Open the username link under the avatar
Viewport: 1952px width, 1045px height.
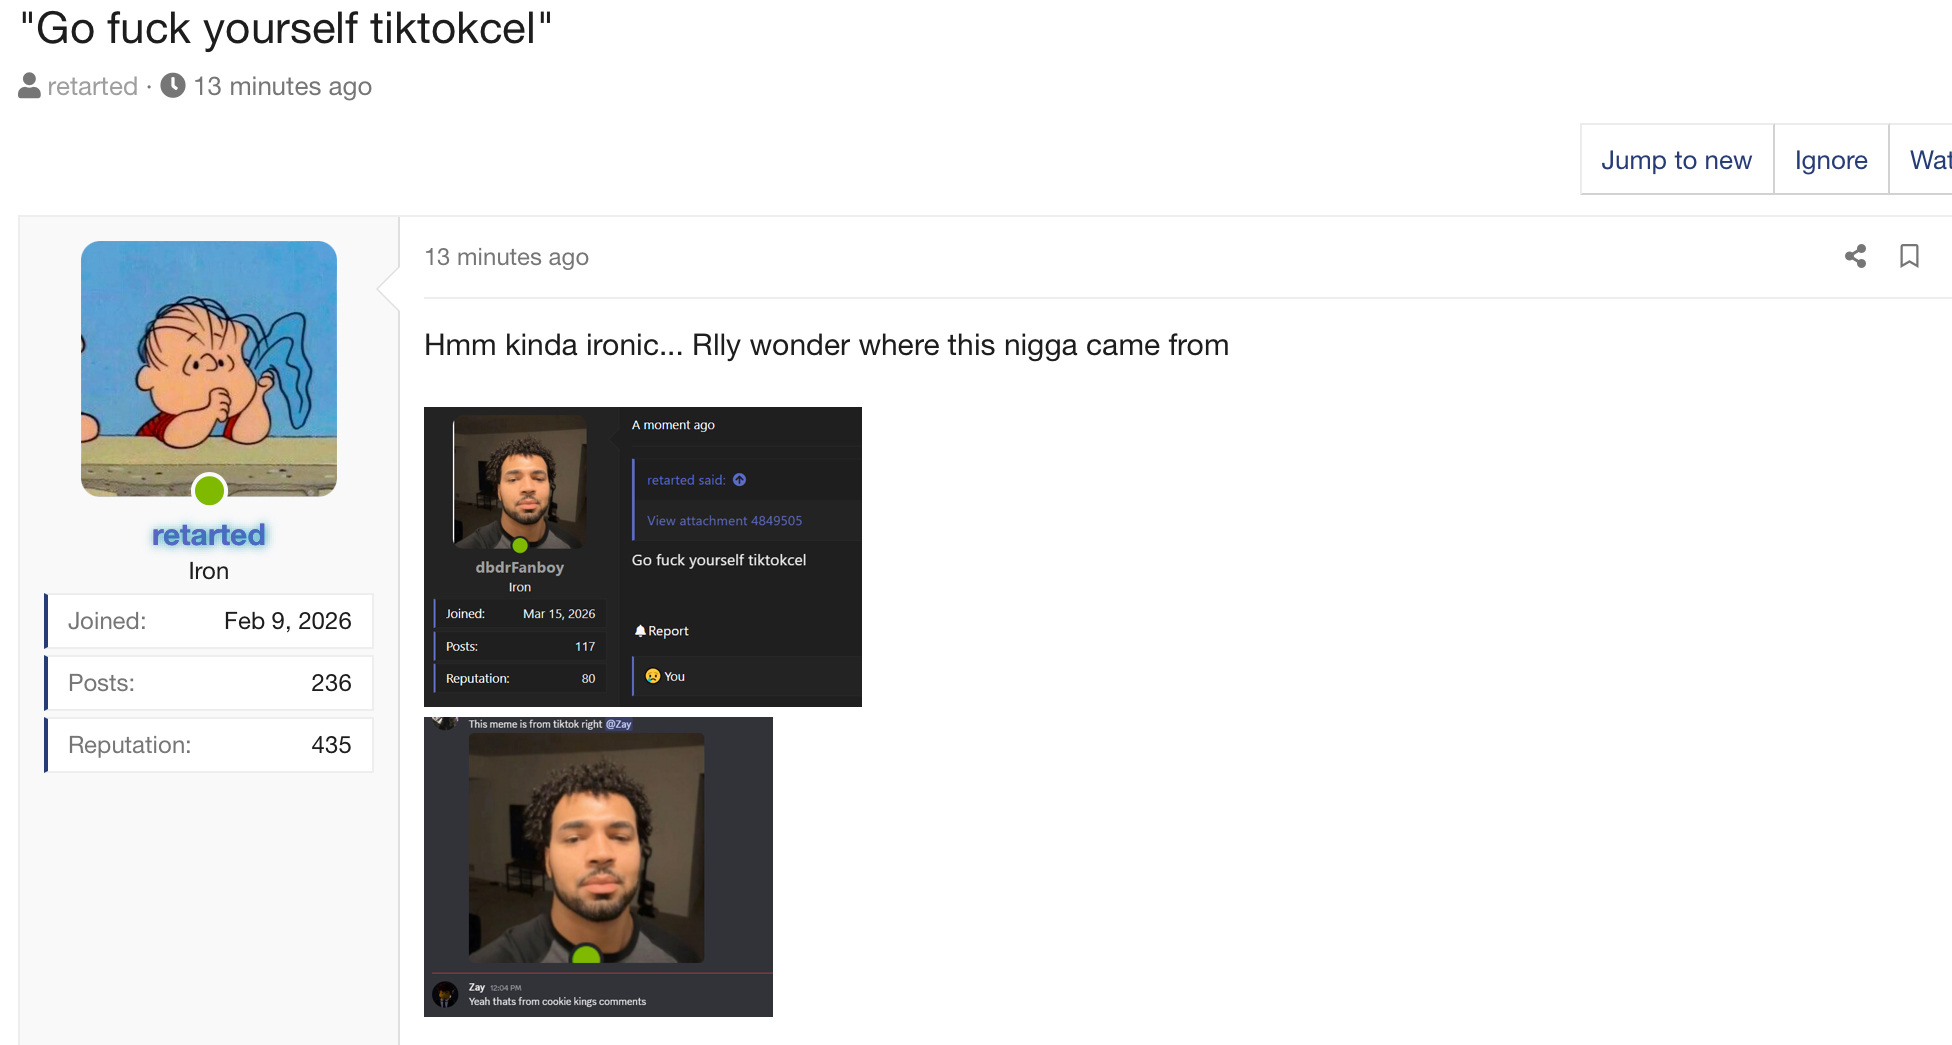click(209, 535)
